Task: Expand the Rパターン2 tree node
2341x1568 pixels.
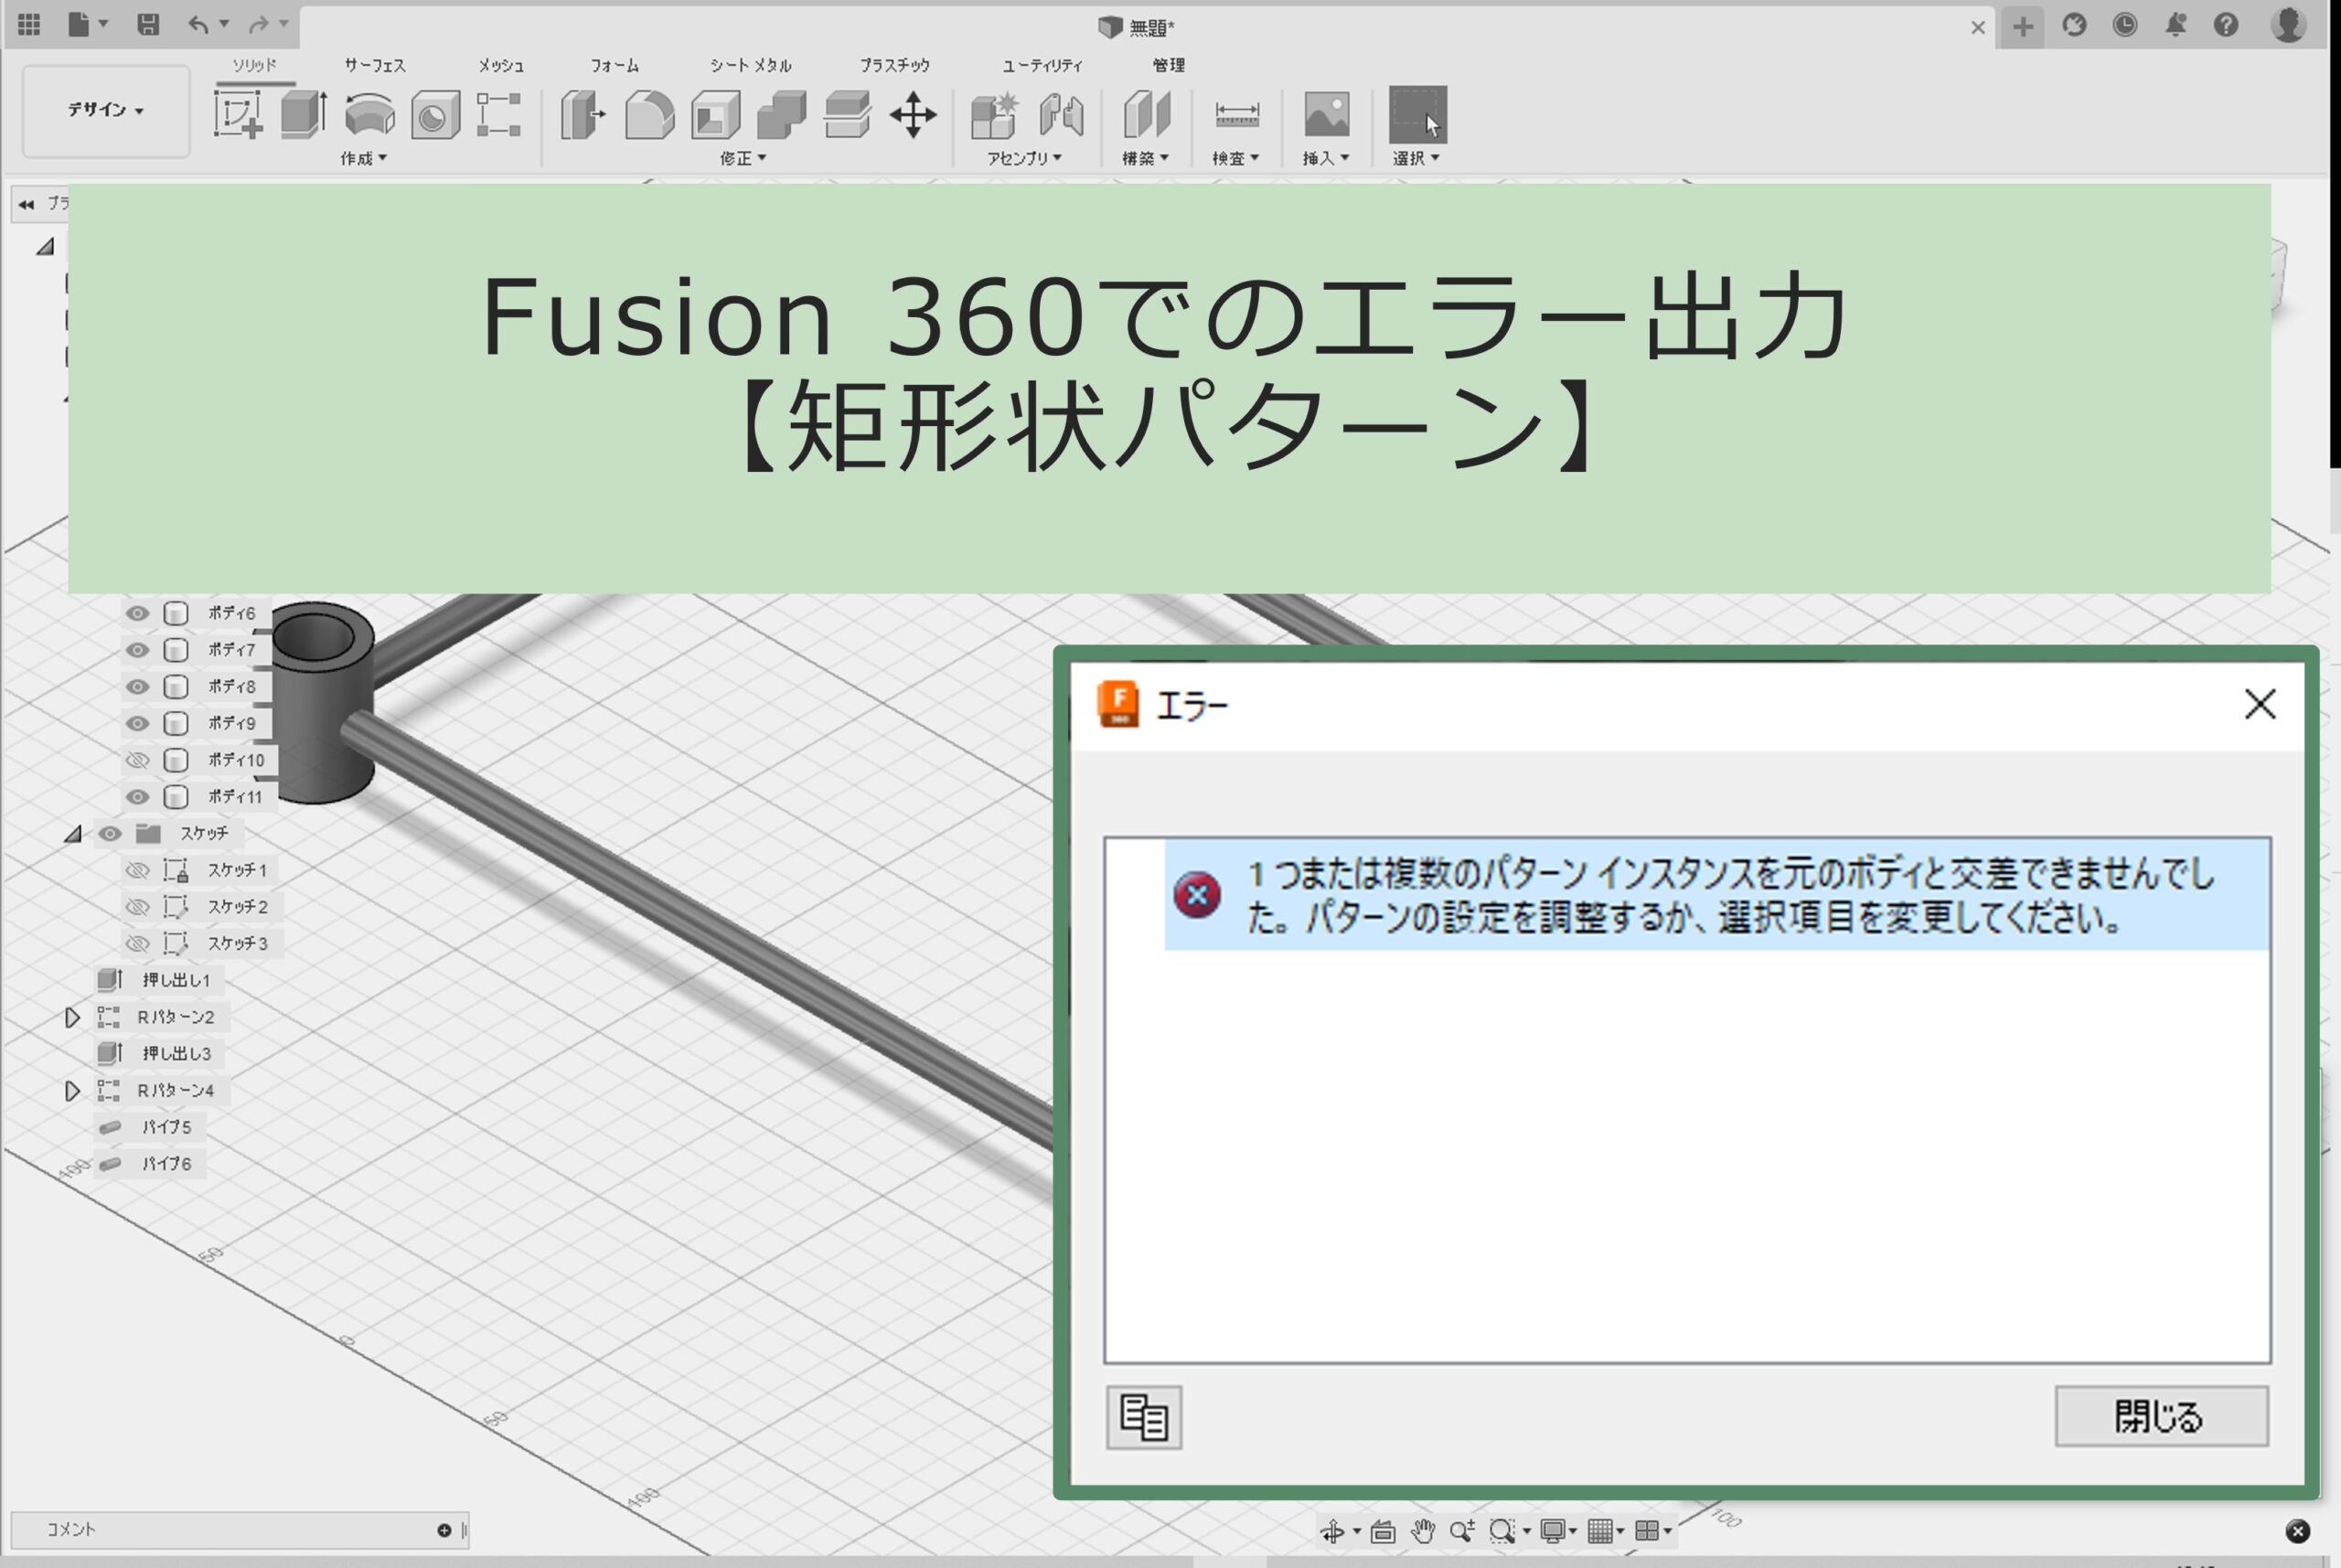Action: [72, 1017]
